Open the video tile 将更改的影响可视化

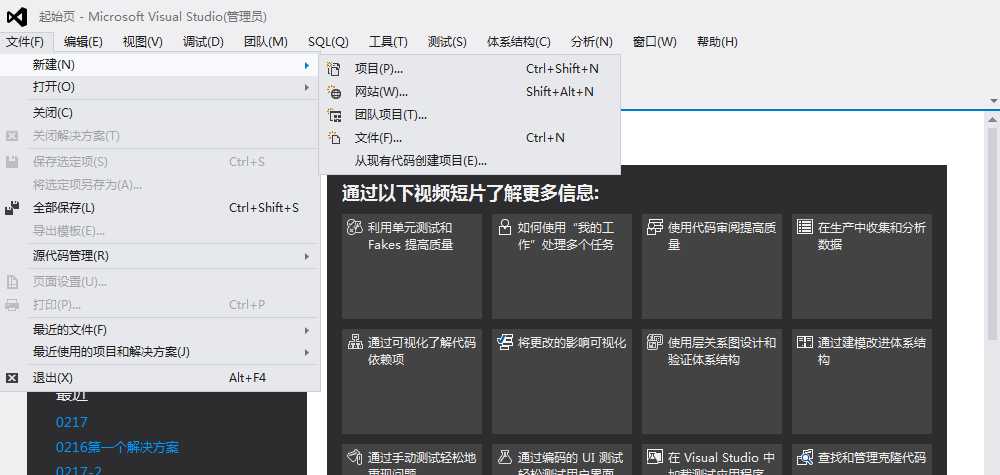click(x=562, y=381)
